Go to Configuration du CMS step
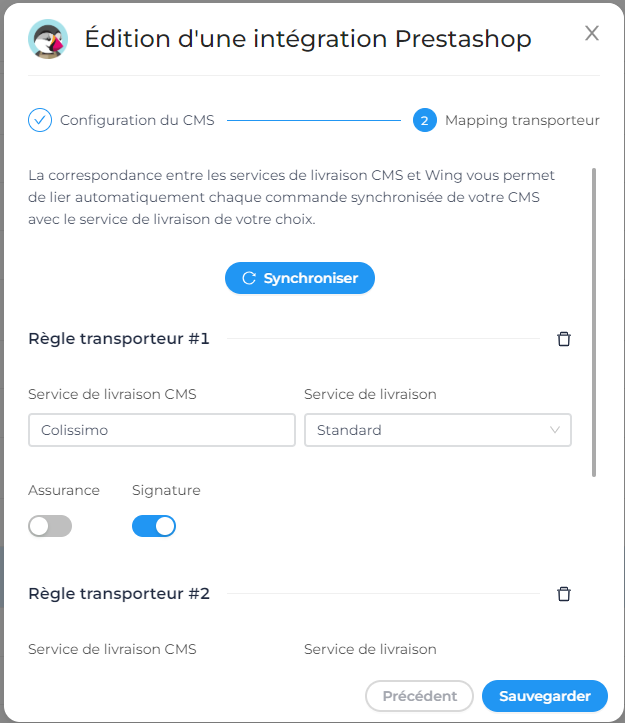This screenshot has width=625, height=723. [x=137, y=120]
